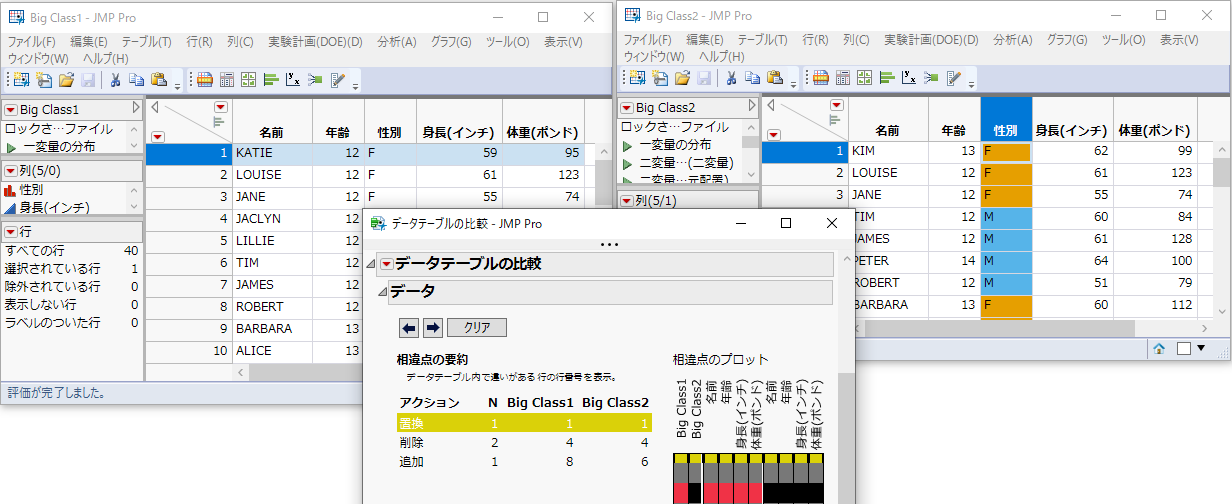
Task: Click Cut scissors icon in Big Class2 toolbar
Action: click(x=731, y=78)
